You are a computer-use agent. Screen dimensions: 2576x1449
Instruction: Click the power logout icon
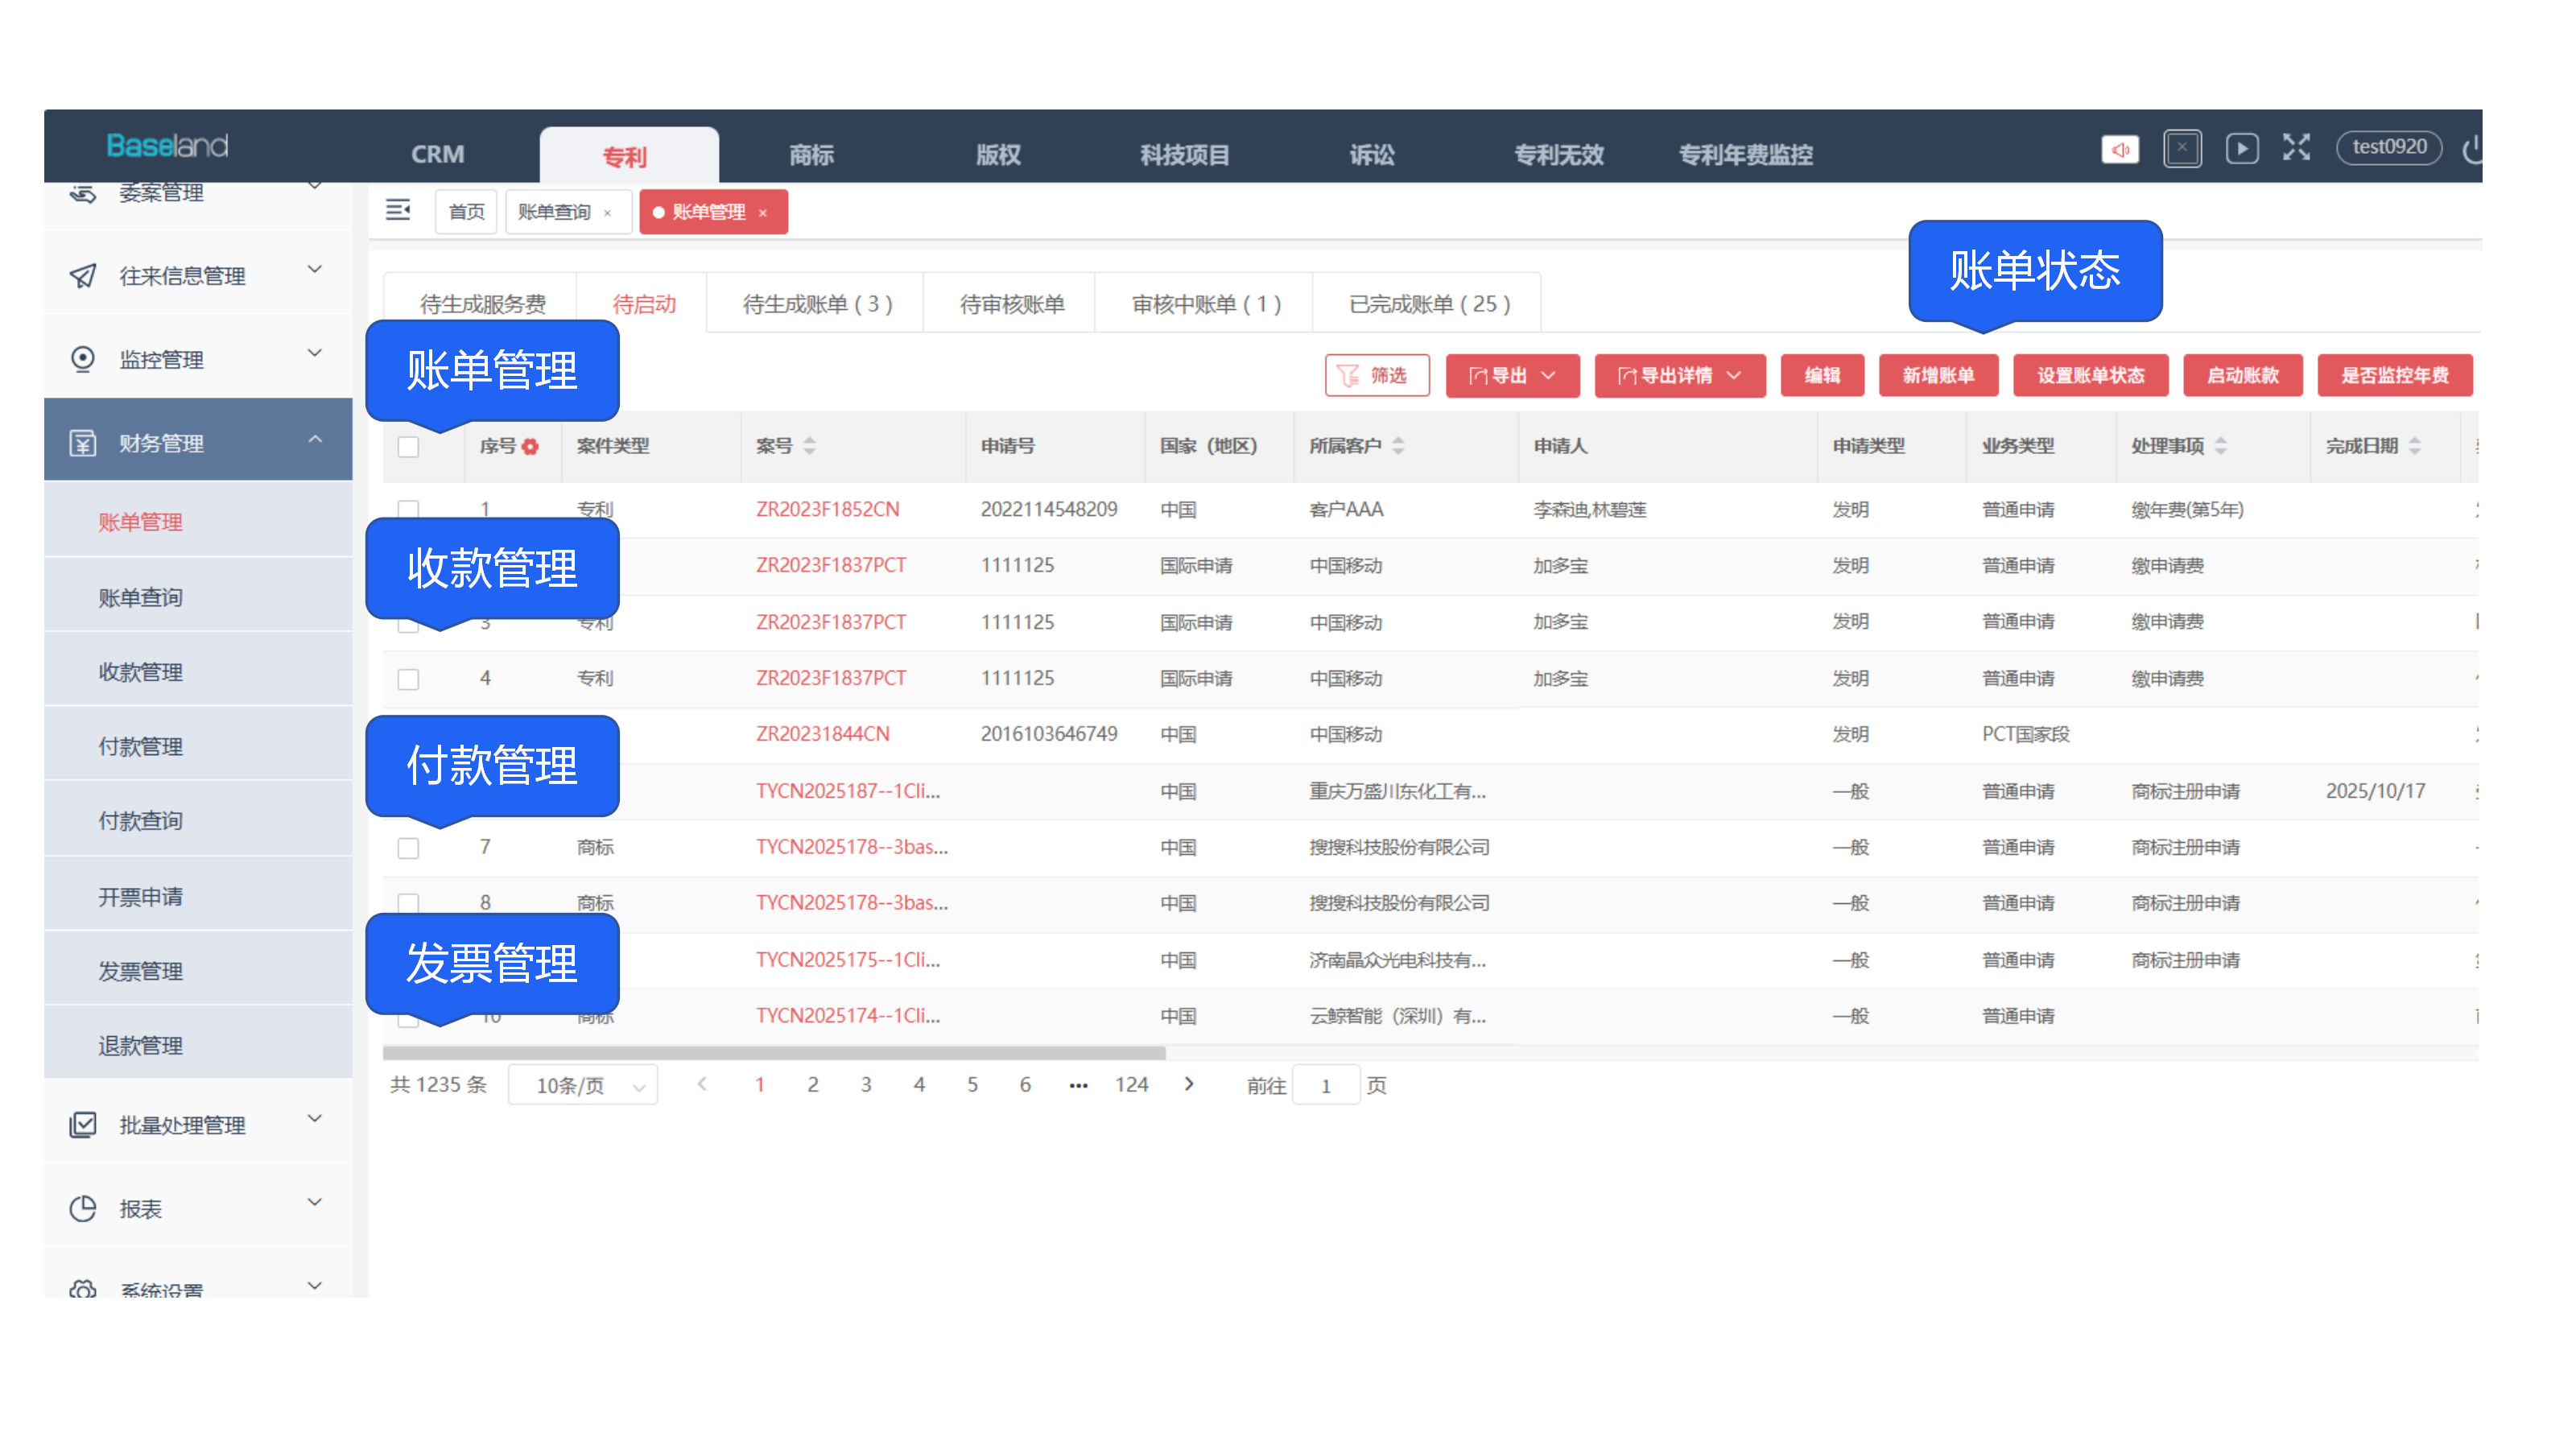point(2472,150)
